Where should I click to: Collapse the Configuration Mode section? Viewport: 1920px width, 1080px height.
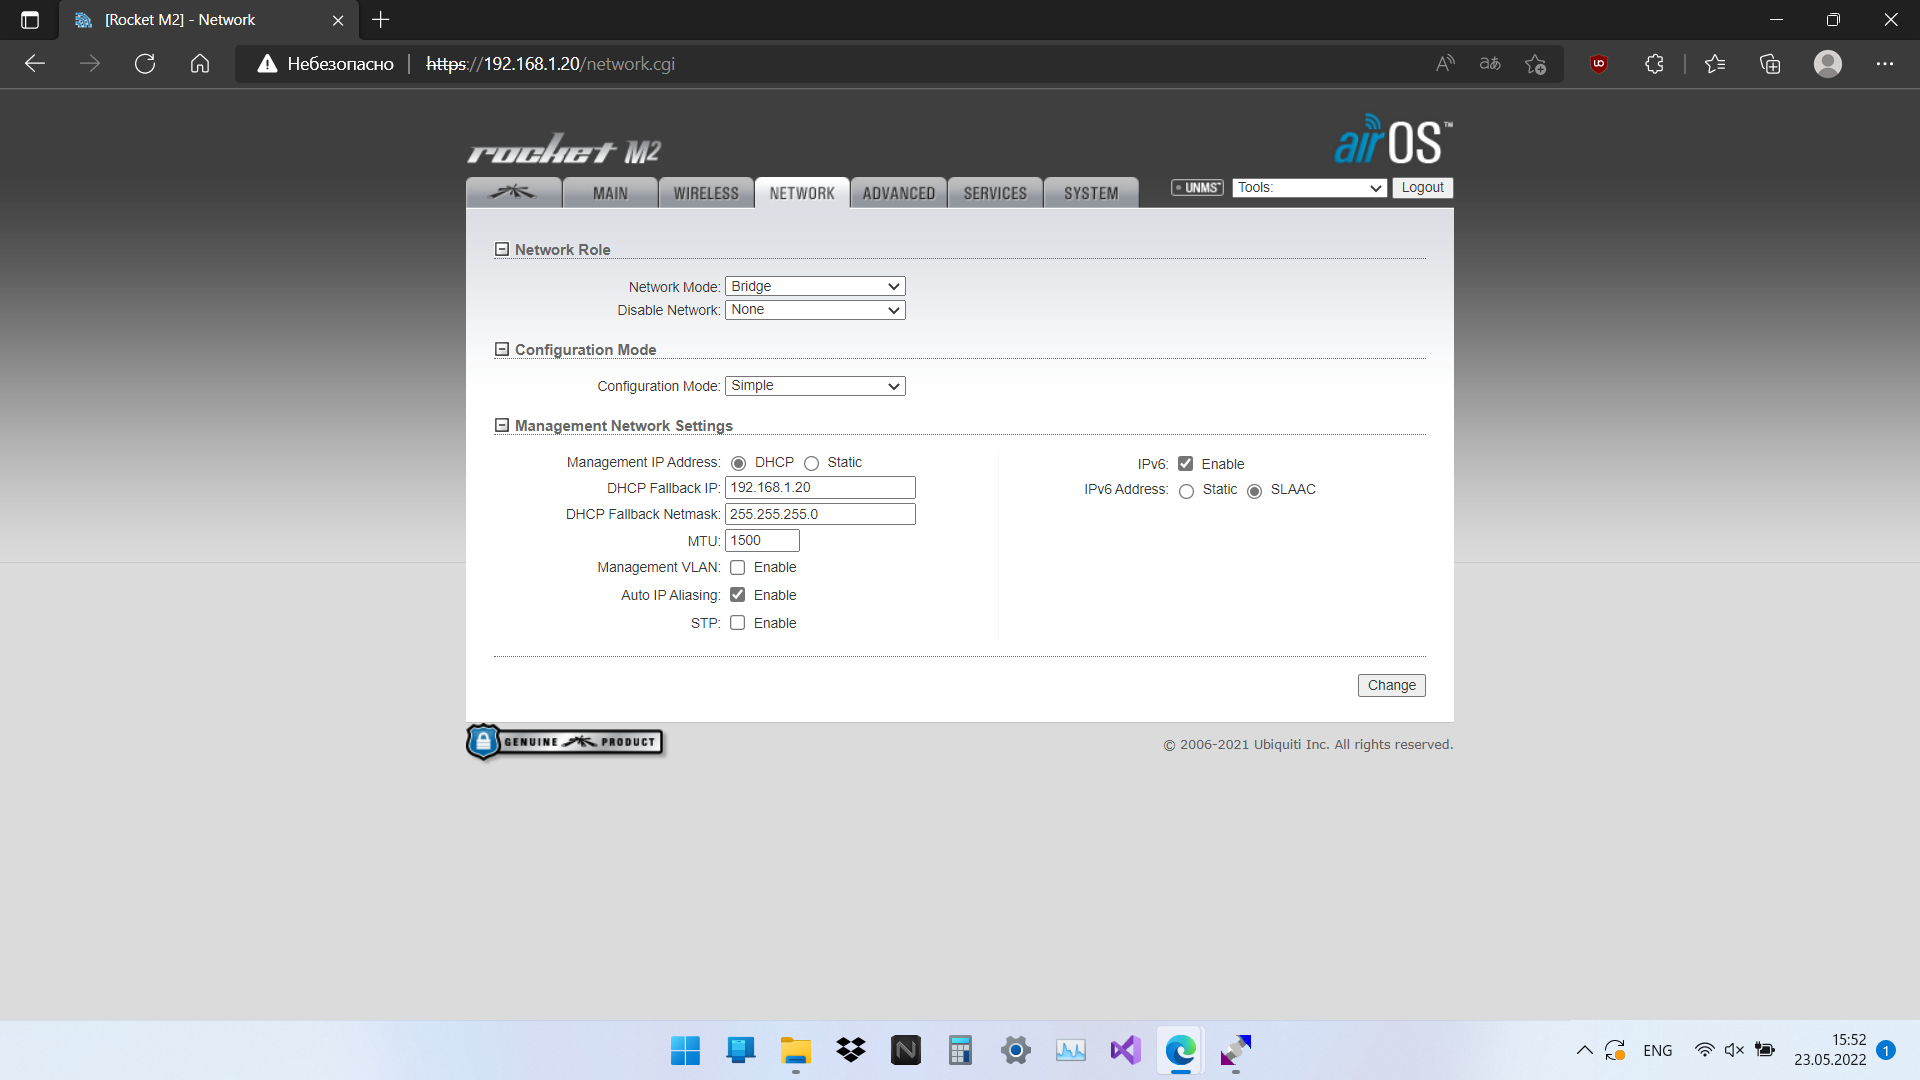coord(502,349)
